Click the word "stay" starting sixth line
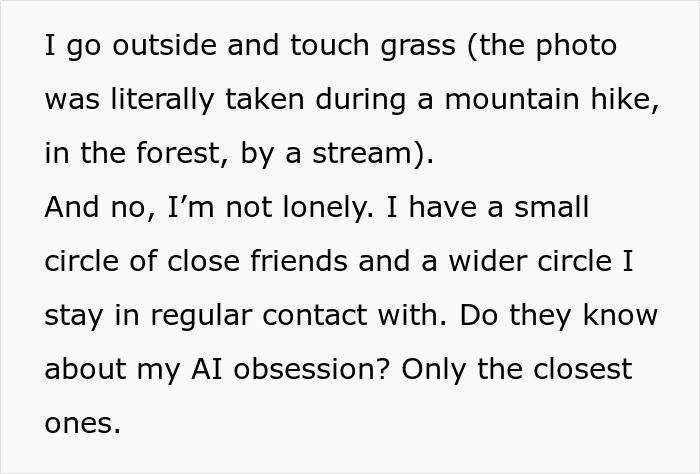The width and height of the screenshot is (700, 474). tap(74, 316)
